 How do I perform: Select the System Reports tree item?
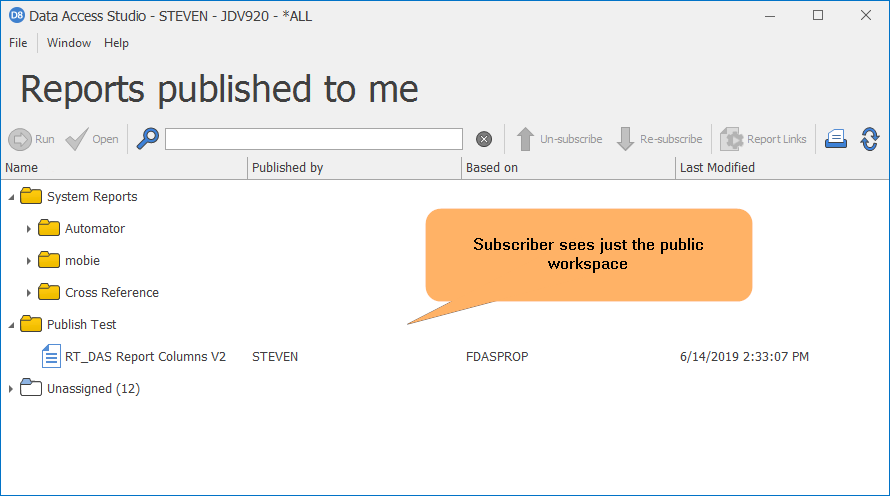tap(92, 196)
